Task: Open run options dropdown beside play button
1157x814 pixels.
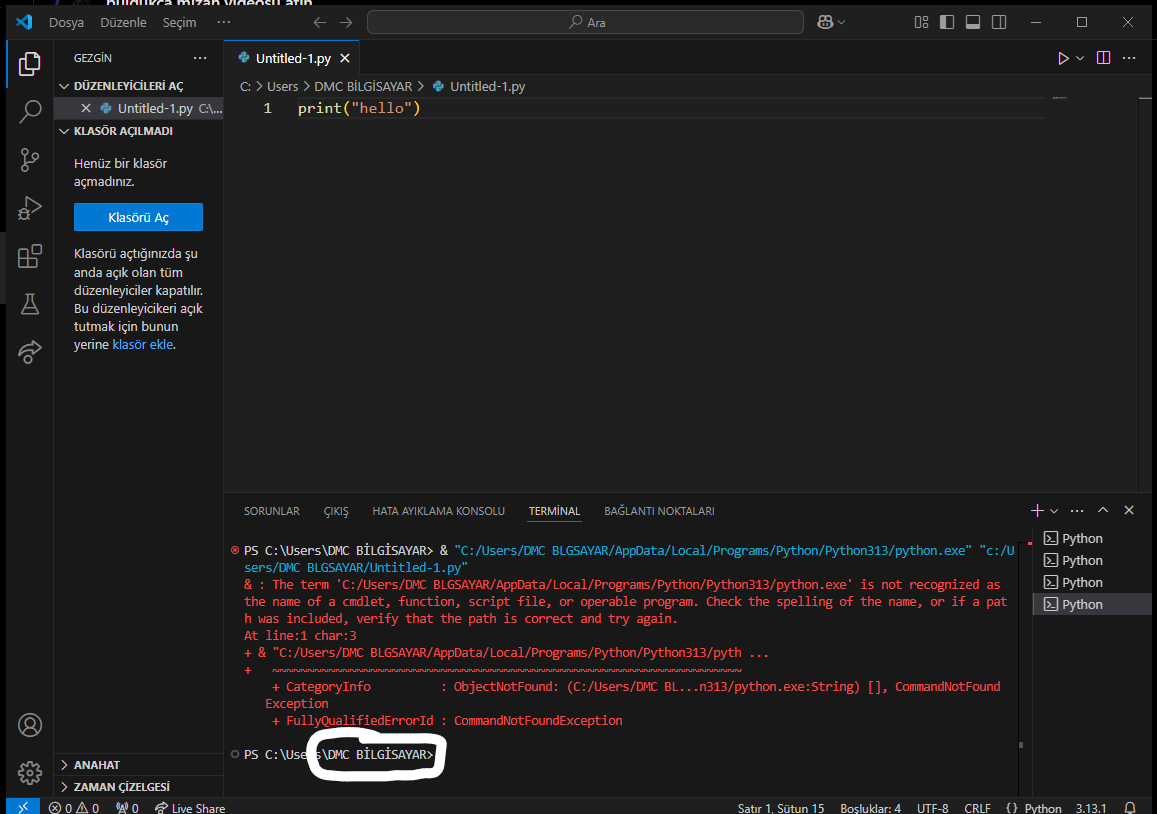Action: click(1080, 58)
